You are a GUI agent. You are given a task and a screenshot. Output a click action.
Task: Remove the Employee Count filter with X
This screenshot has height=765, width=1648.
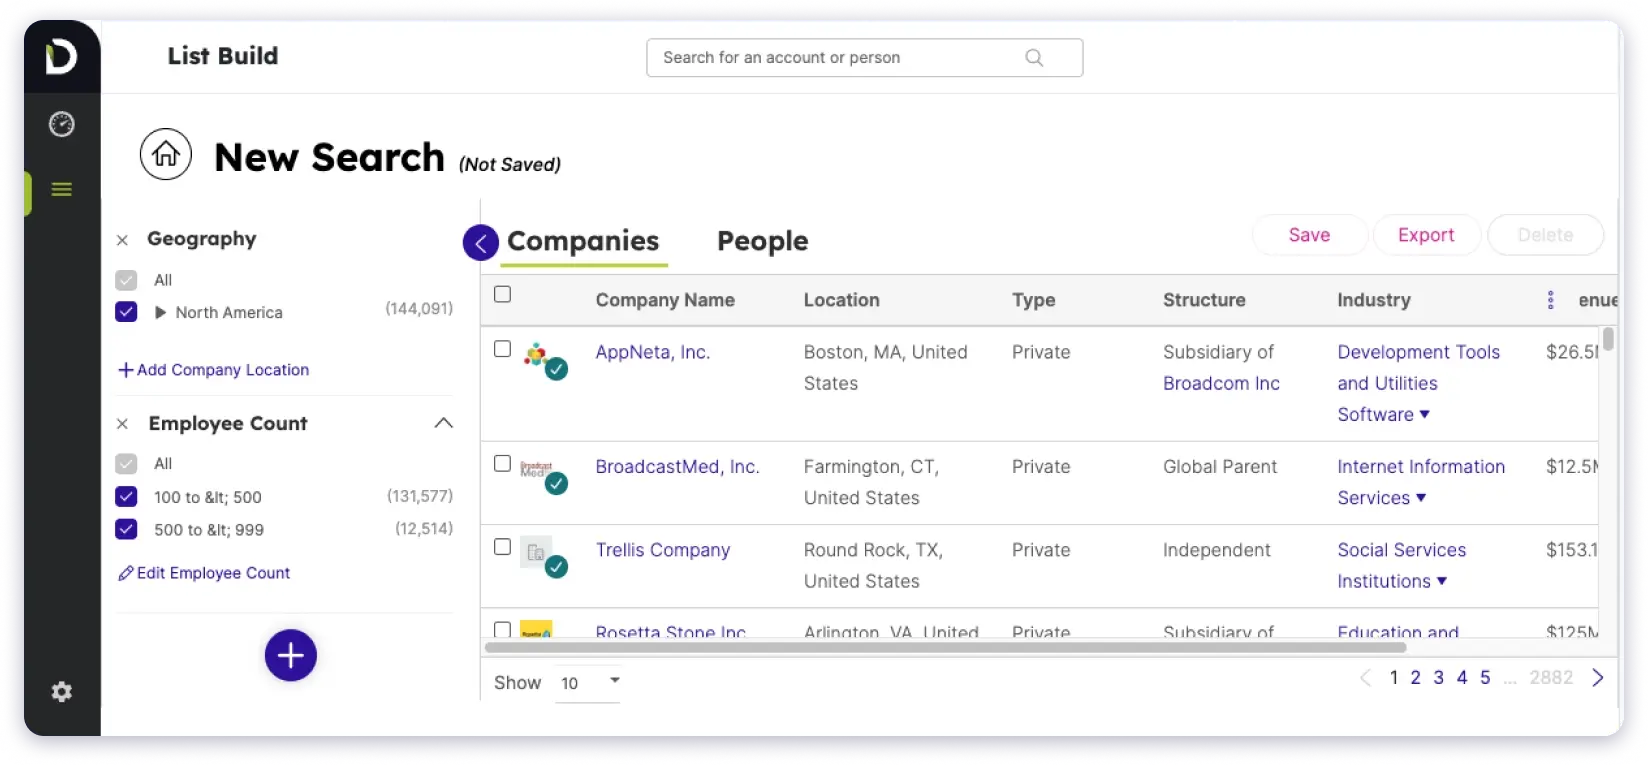(x=122, y=424)
